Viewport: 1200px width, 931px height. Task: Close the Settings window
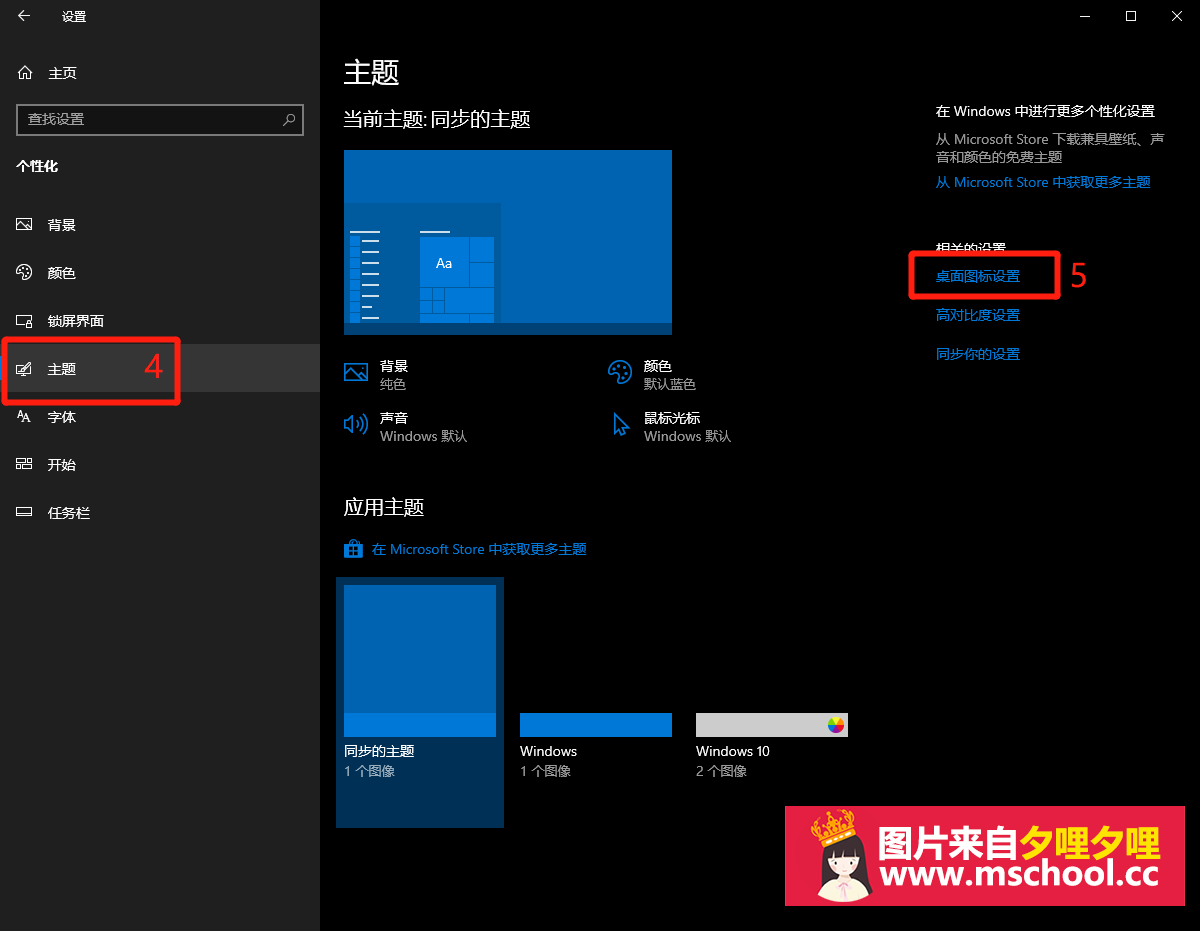[1177, 16]
